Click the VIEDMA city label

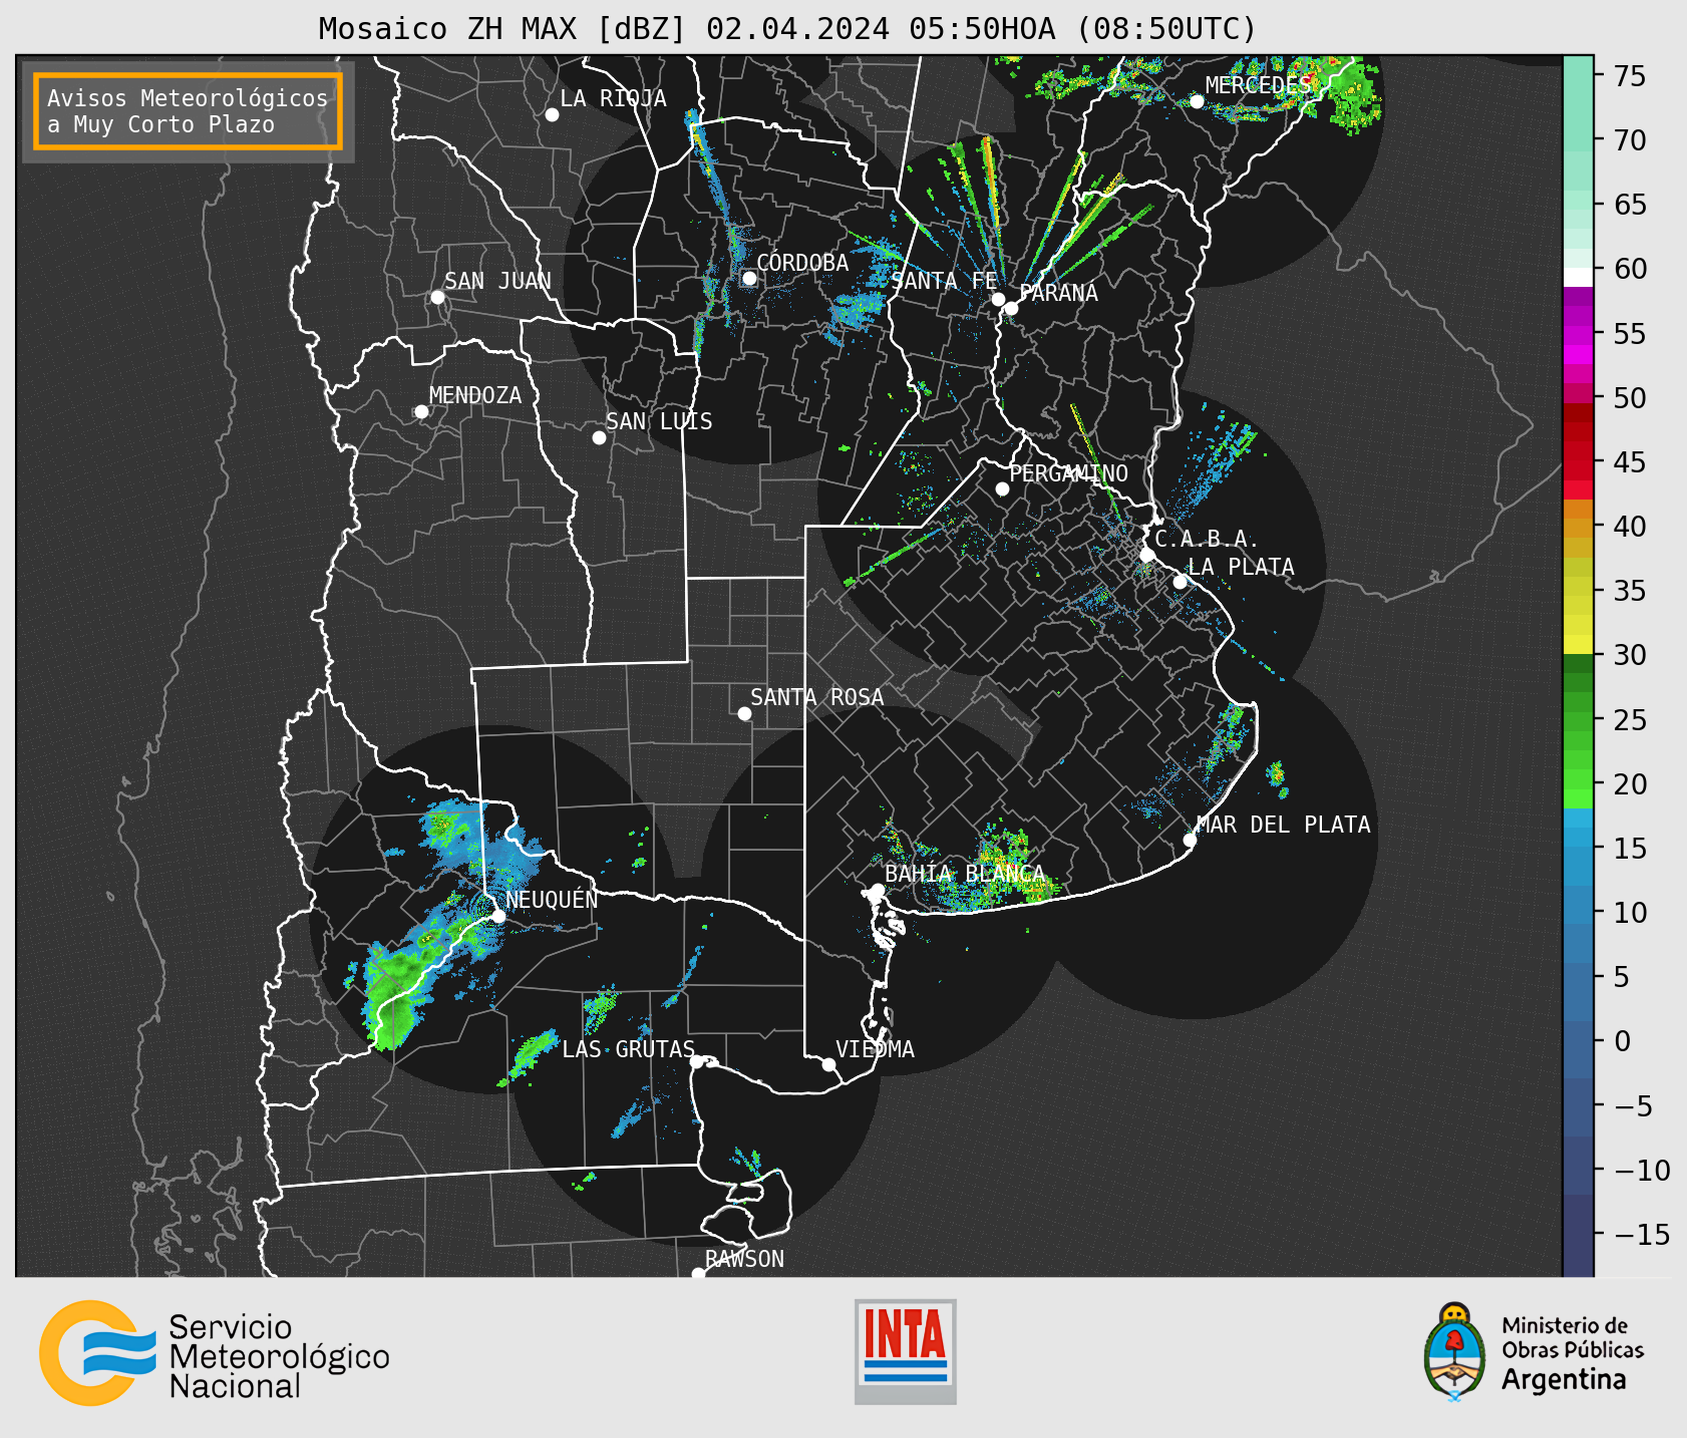tap(875, 1049)
